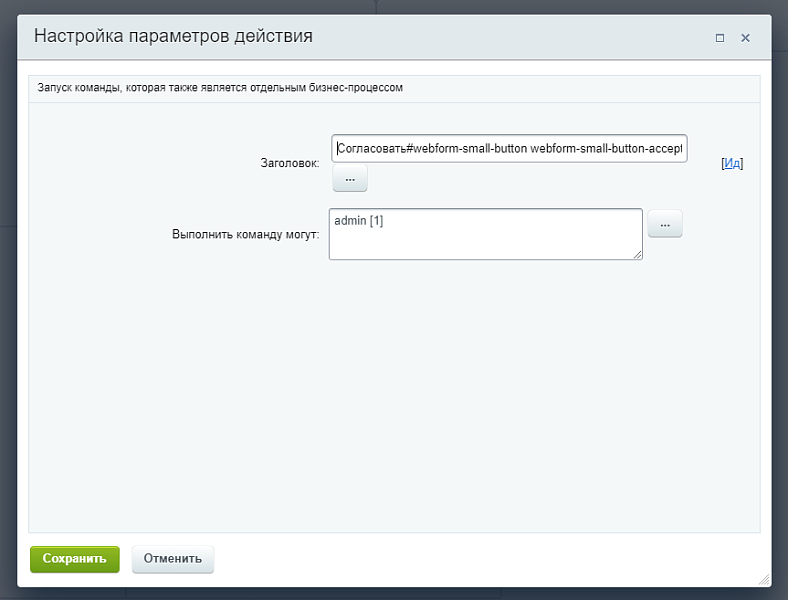Click the Заголовок: field label
Screen dimensions: 788x600
click(x=289, y=162)
